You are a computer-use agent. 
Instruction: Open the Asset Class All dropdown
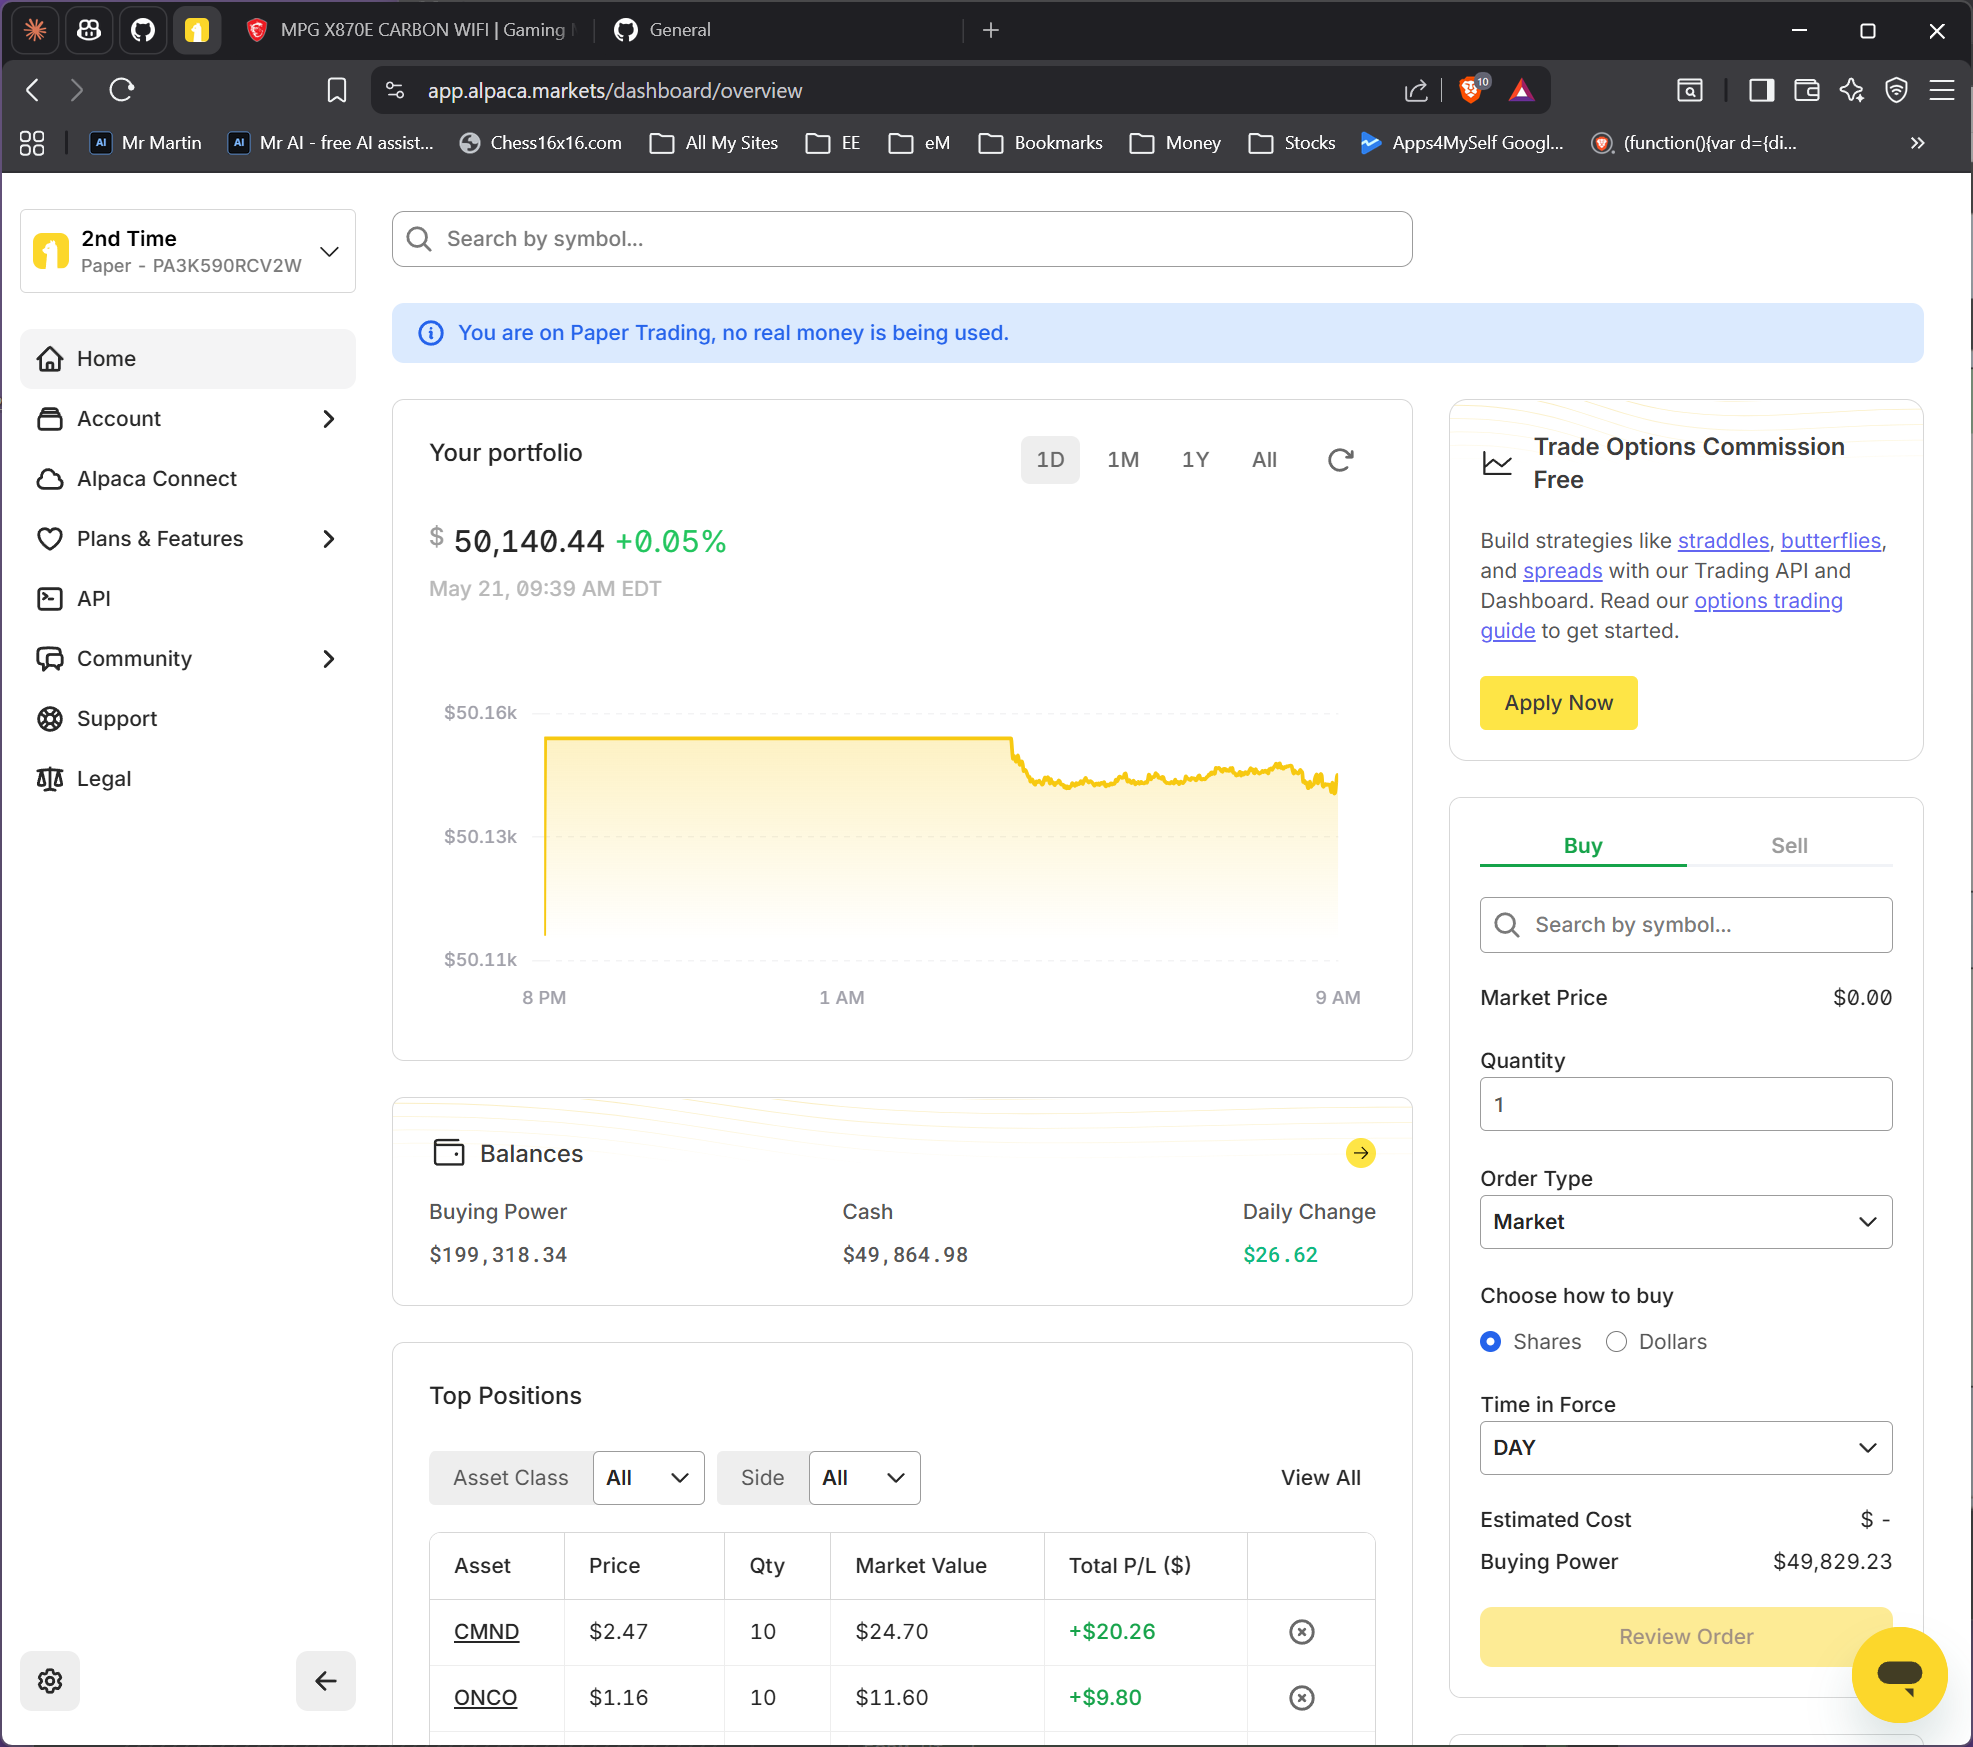pos(648,1478)
